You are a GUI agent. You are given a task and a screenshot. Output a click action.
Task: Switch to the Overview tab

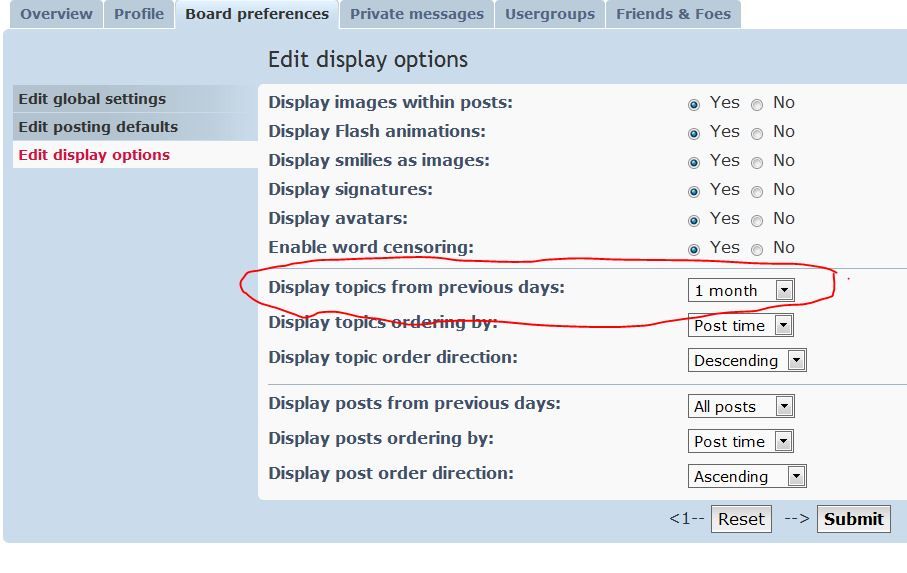click(x=56, y=14)
